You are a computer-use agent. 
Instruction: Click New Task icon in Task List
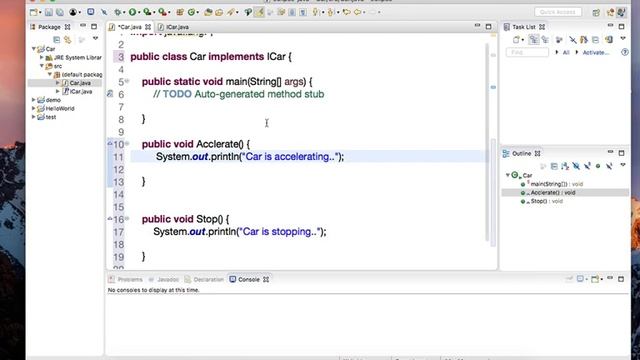[516, 40]
